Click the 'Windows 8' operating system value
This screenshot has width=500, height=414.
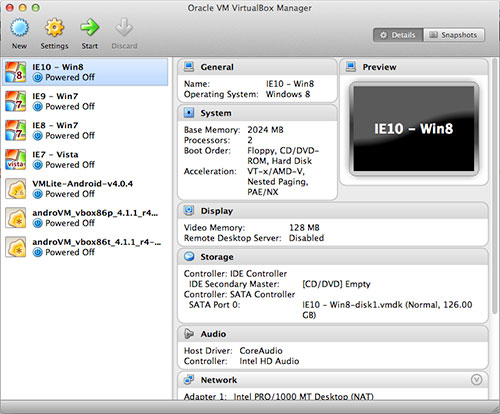click(x=288, y=94)
